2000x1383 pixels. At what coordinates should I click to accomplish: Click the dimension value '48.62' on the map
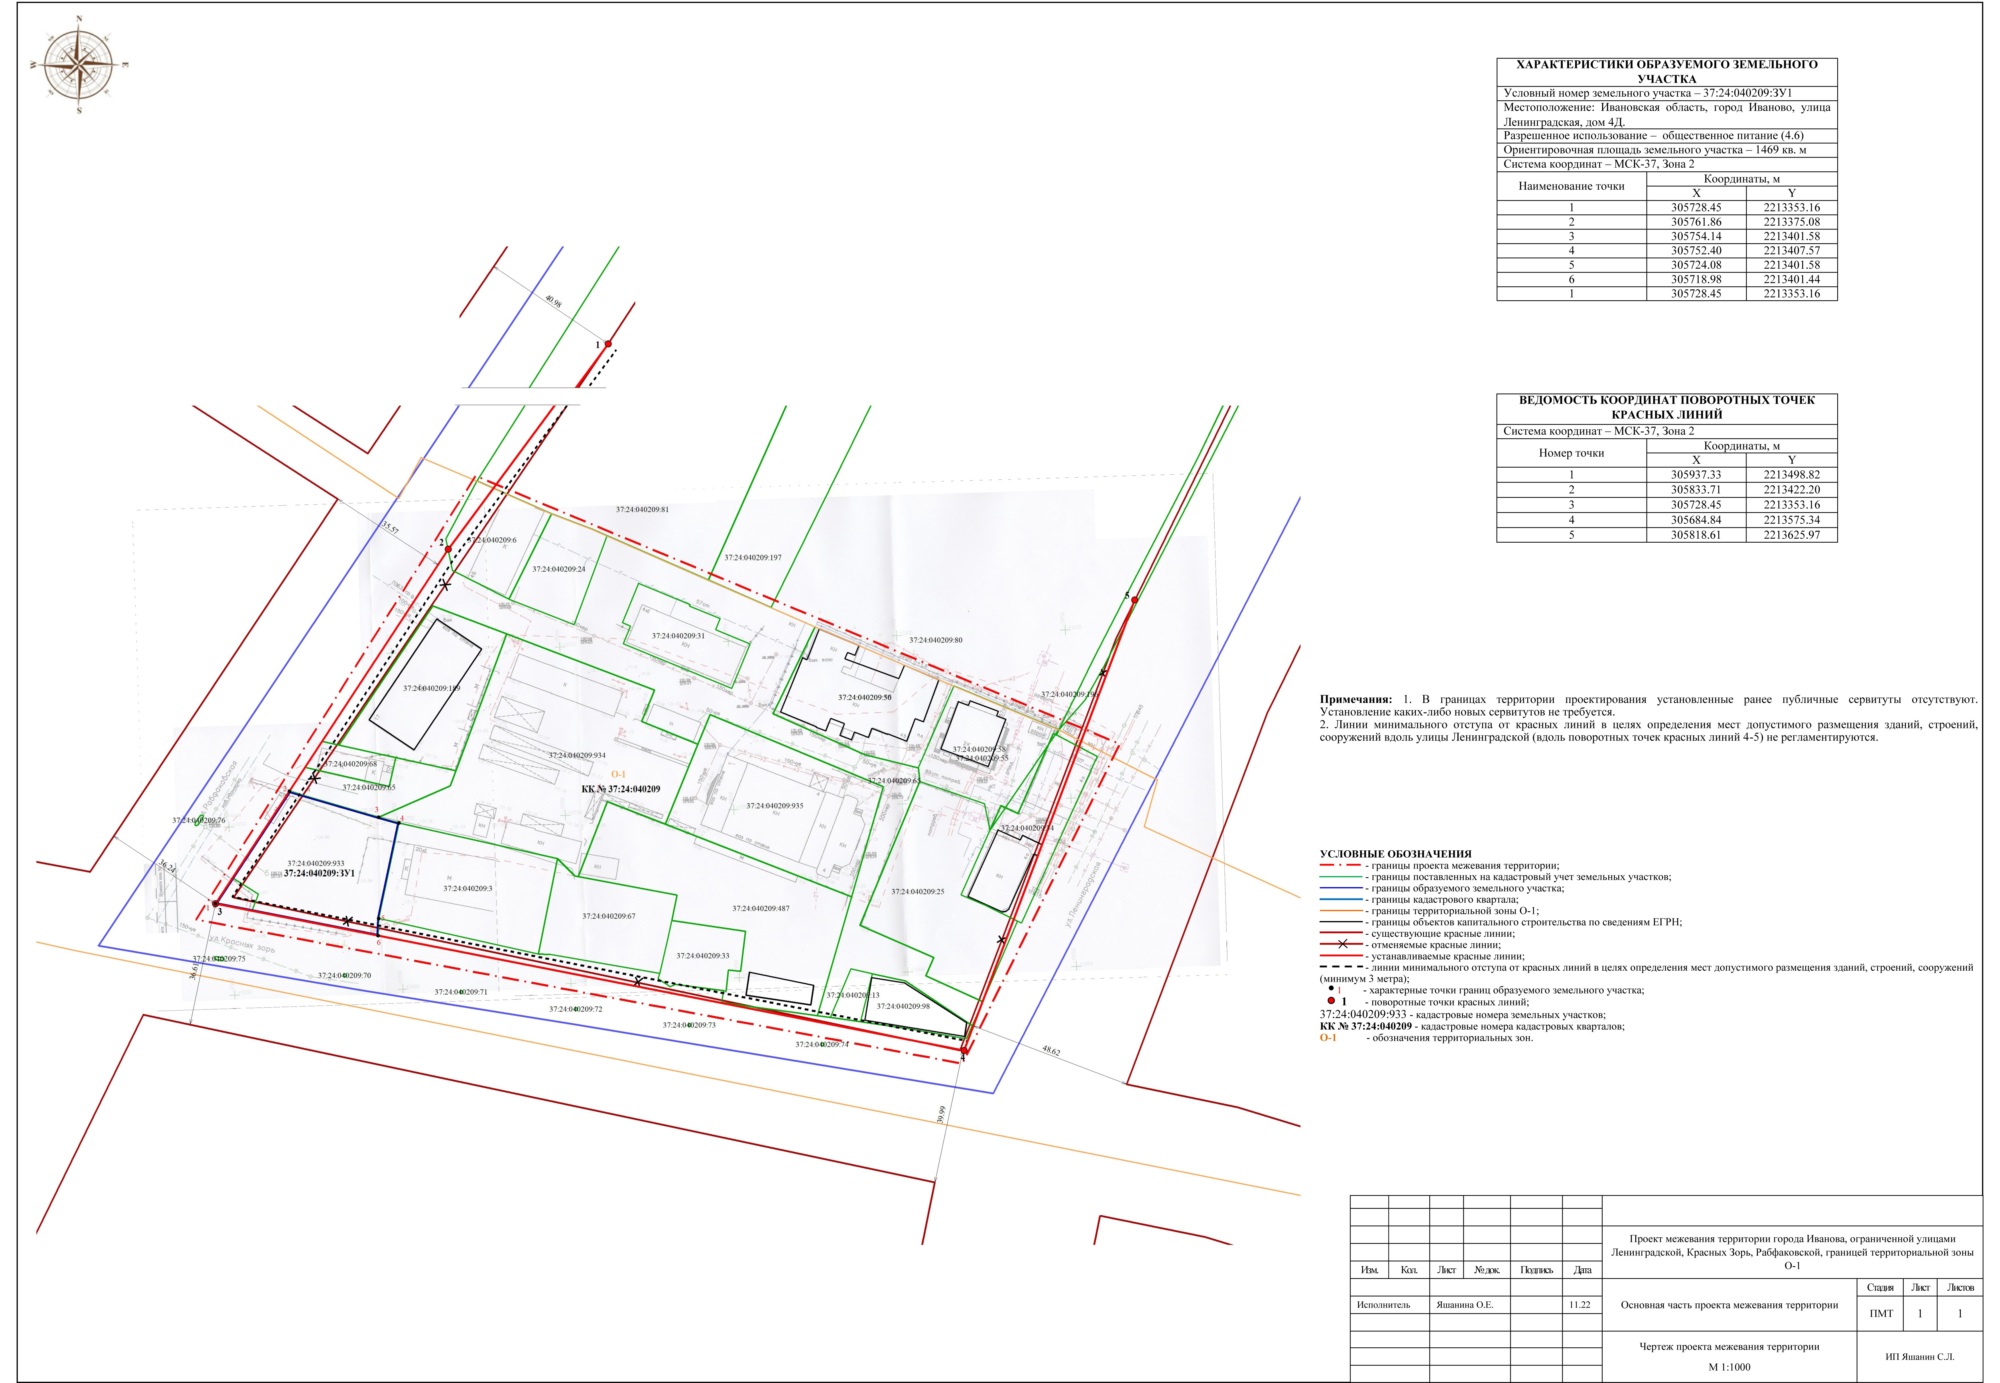(x=1051, y=1051)
